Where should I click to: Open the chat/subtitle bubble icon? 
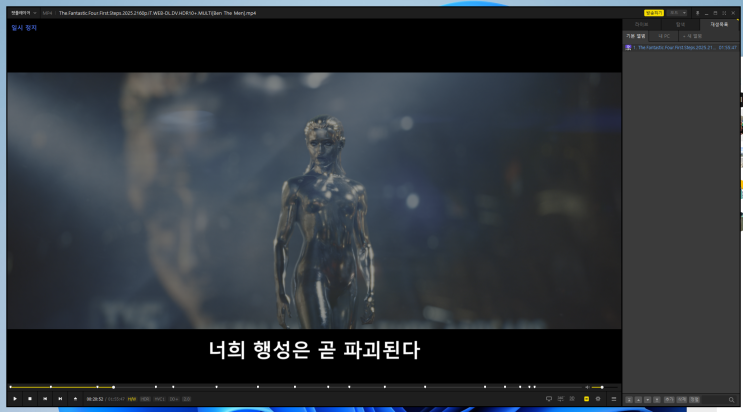(549, 399)
